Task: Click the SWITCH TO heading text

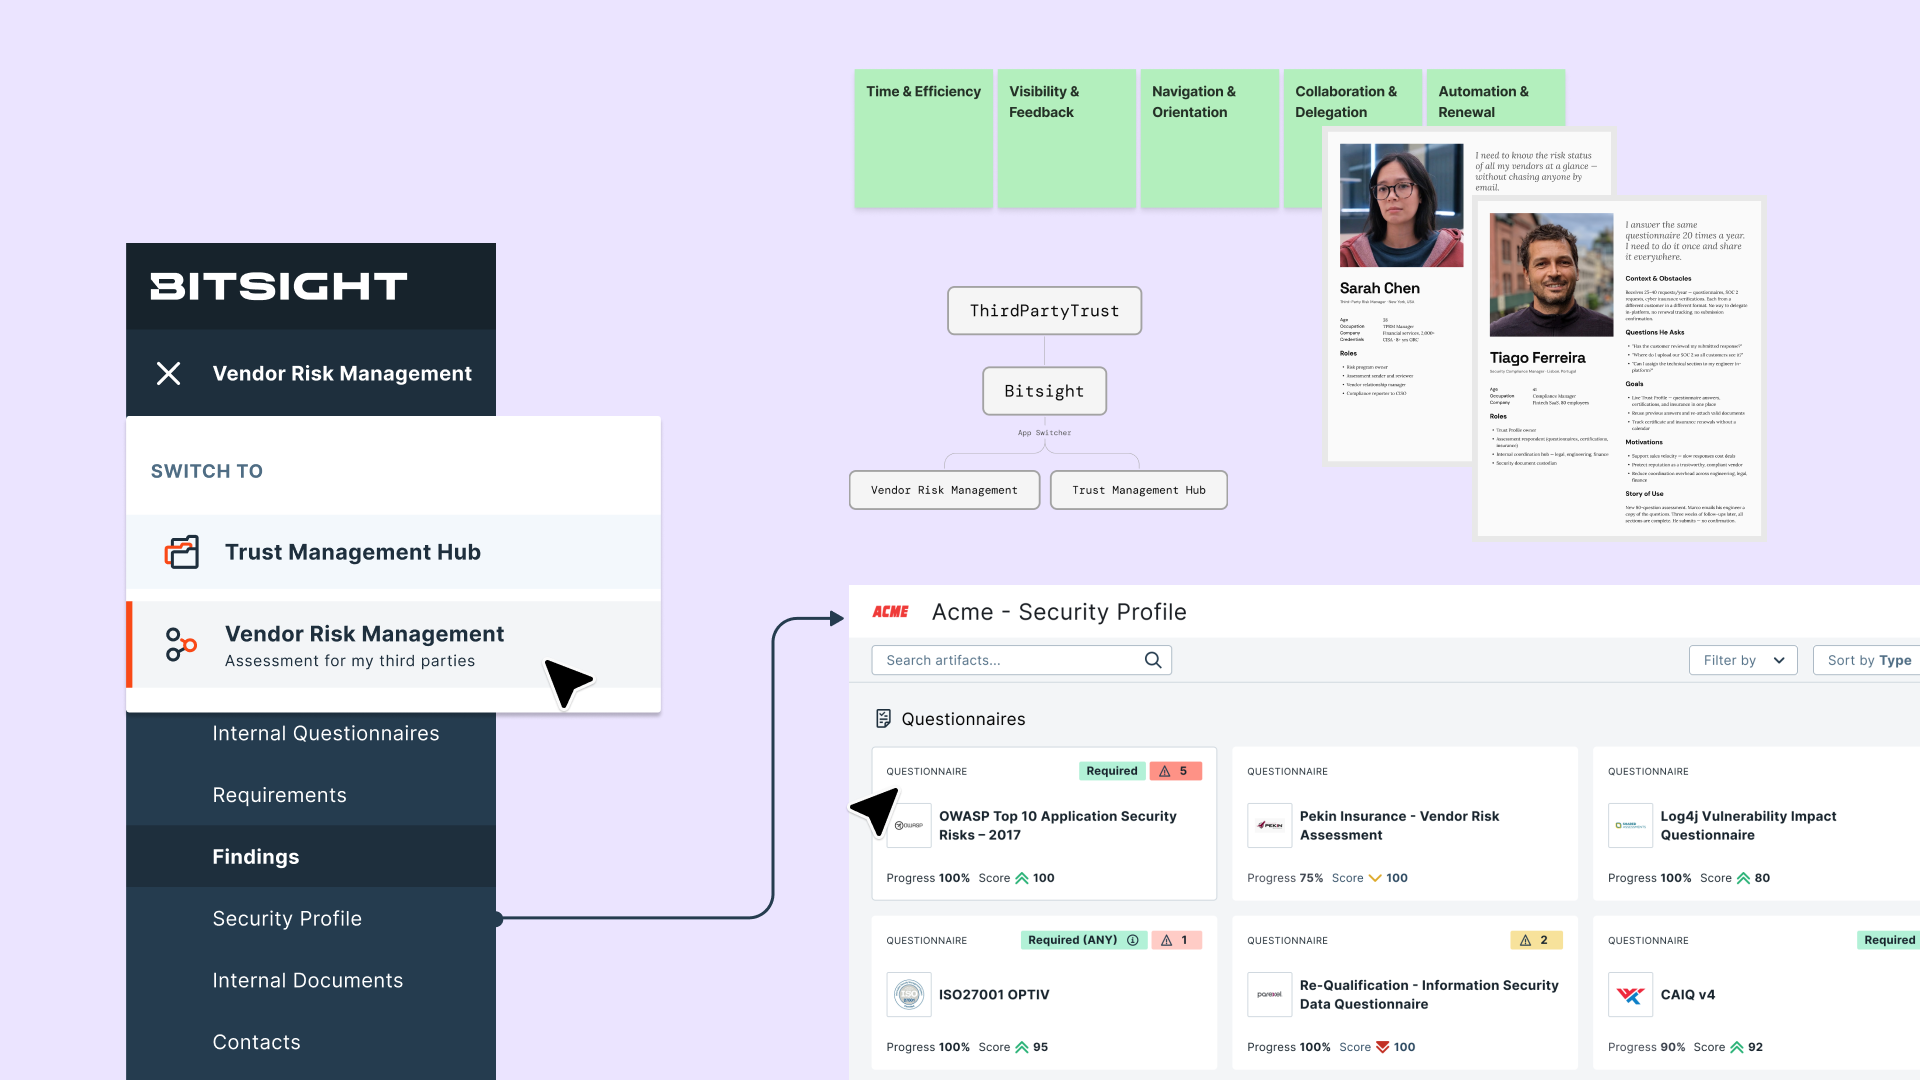Action: click(207, 471)
